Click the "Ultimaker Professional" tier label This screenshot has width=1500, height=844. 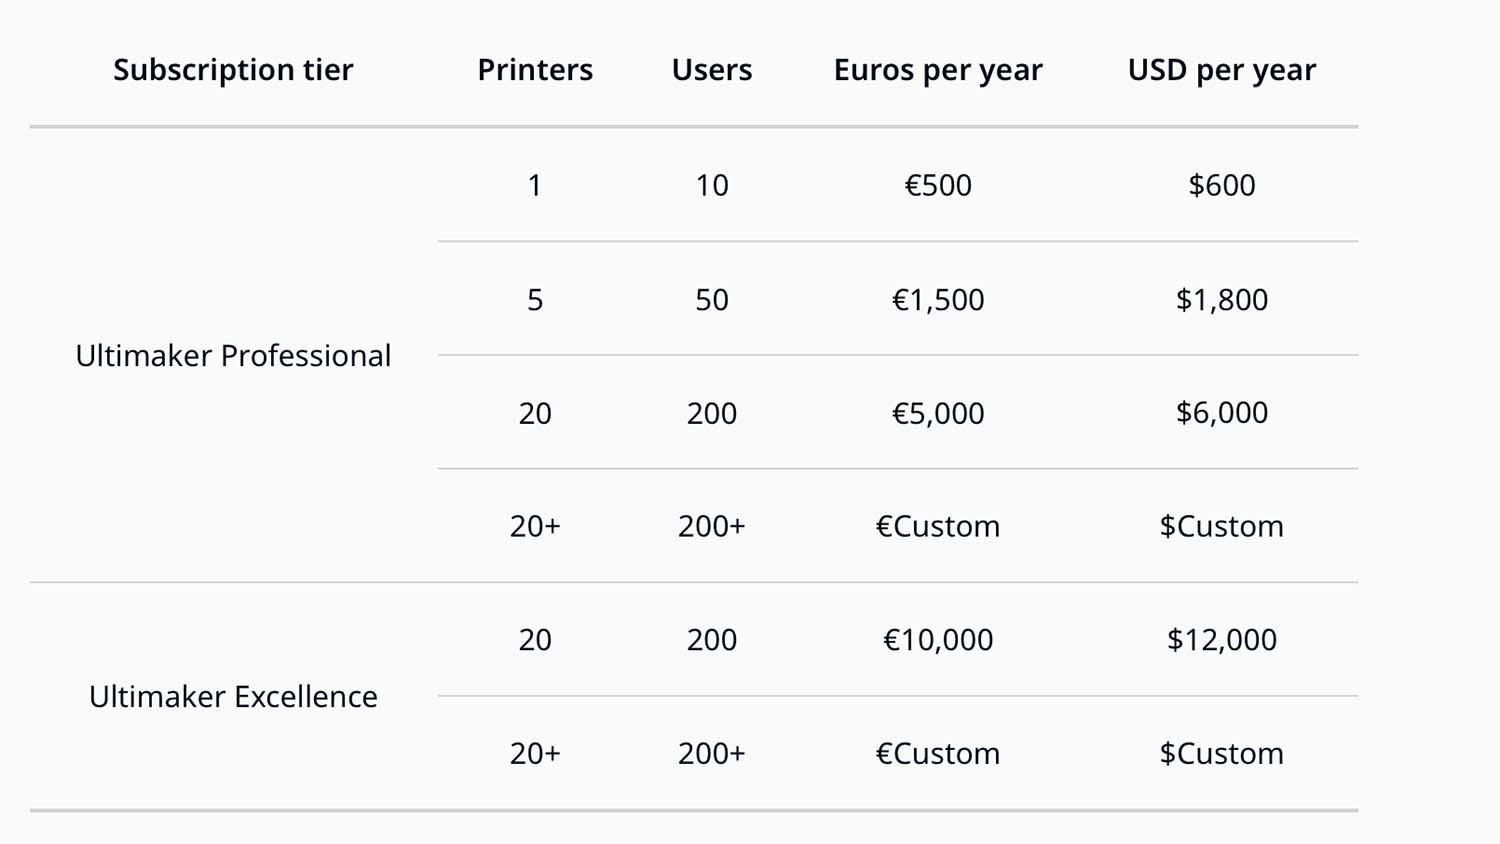233,356
